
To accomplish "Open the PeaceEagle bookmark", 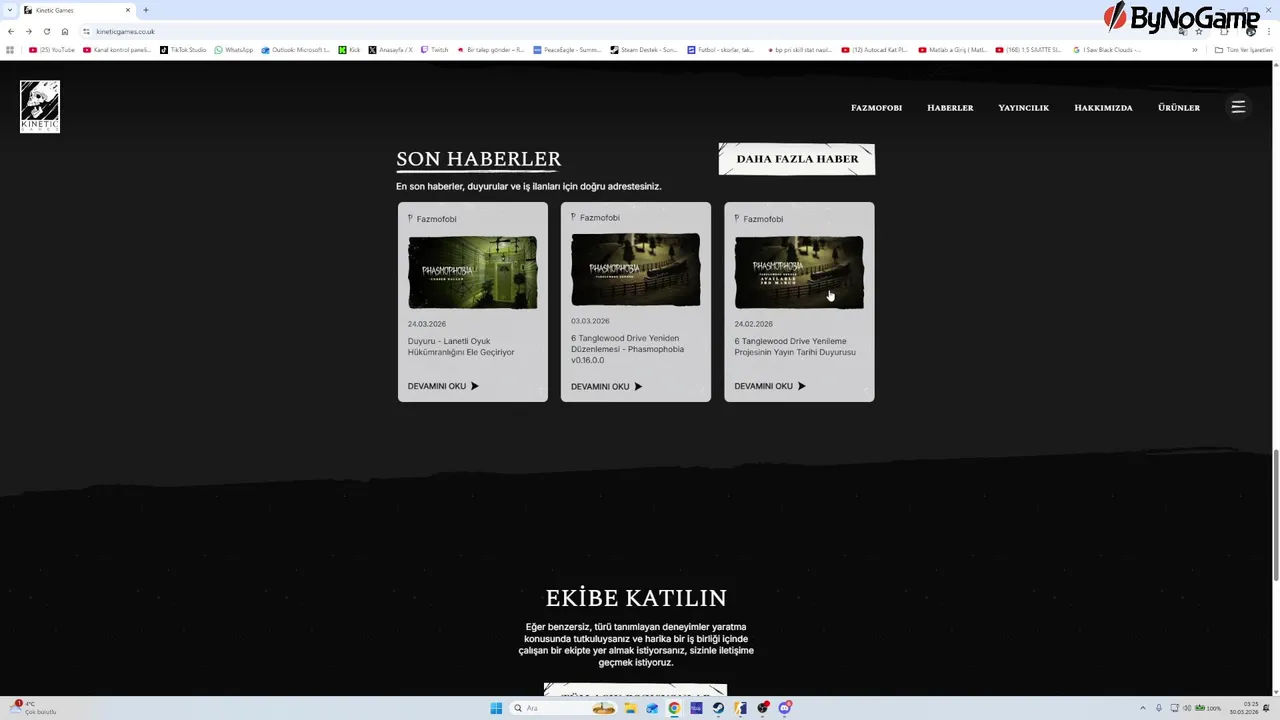I will tap(567, 49).
